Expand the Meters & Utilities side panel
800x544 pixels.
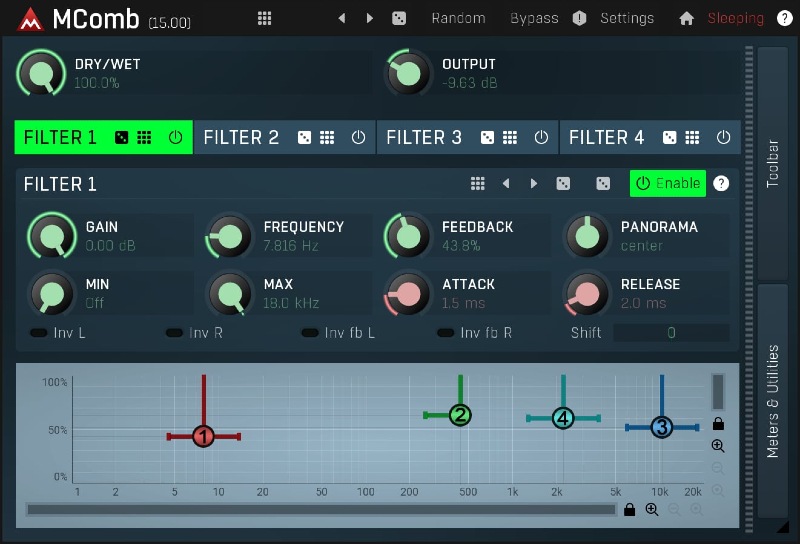[x=772, y=400]
